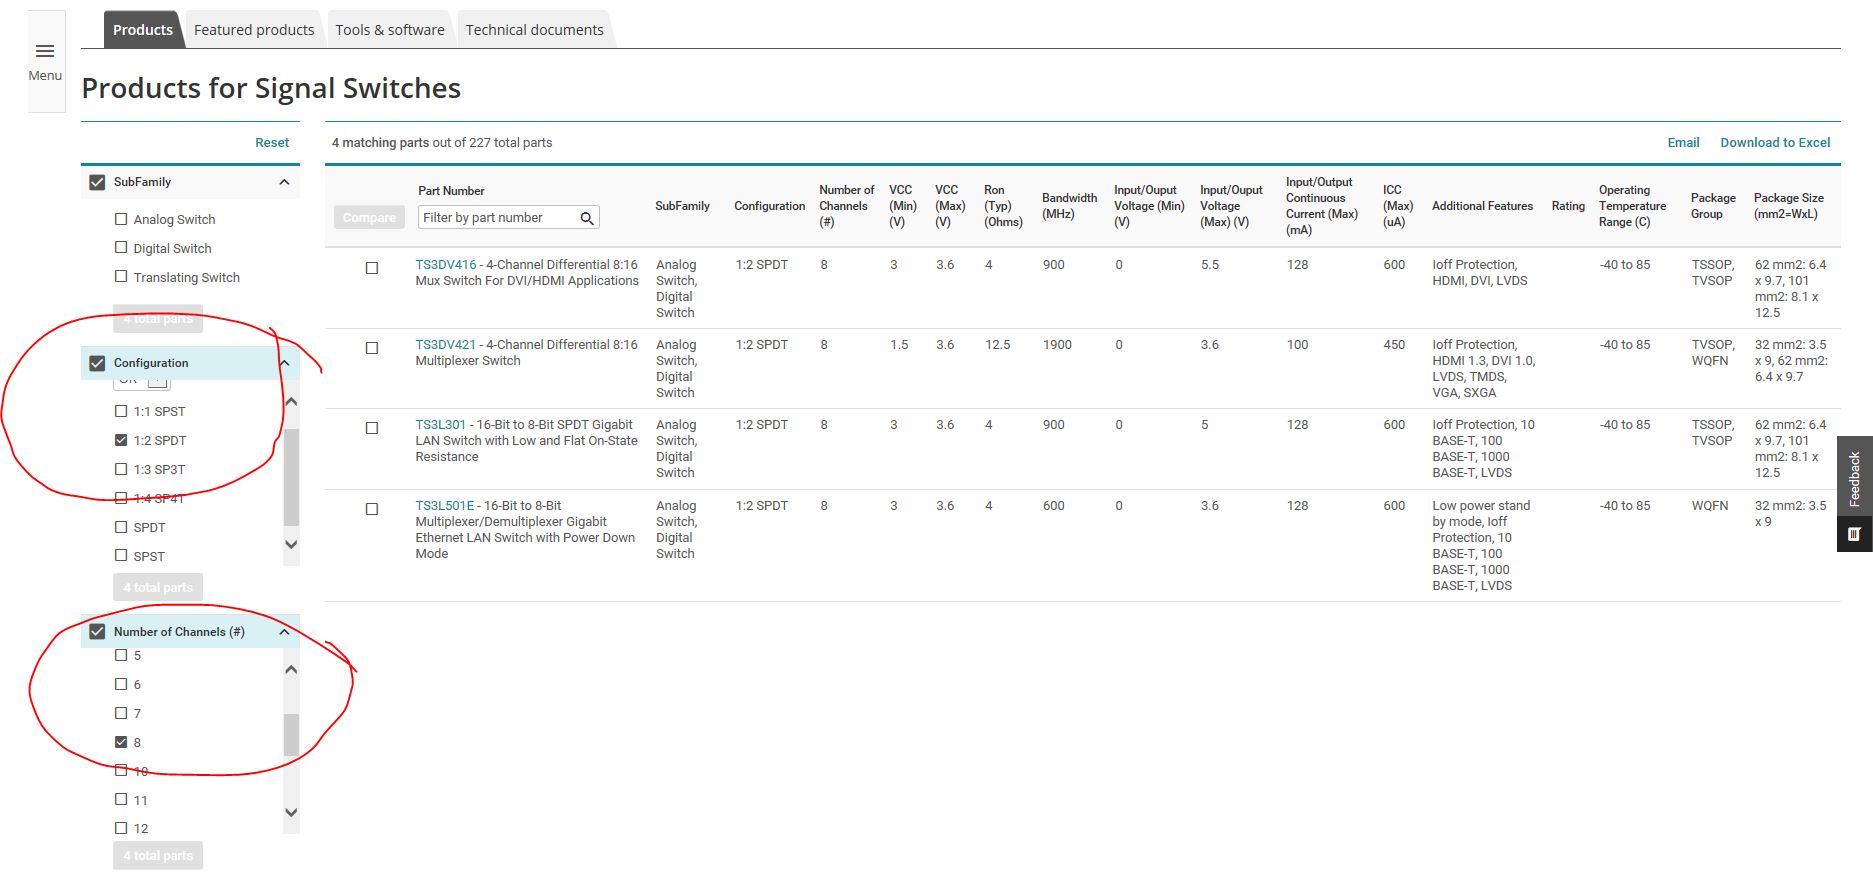
Task: Select the TS3DV421 row compare checkbox
Action: (x=372, y=348)
